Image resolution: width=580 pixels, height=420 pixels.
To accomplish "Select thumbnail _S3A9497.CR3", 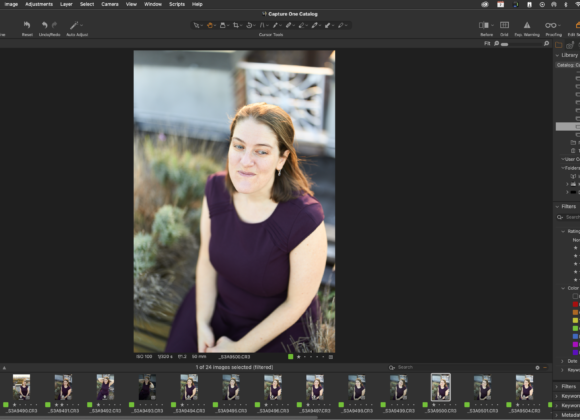I will [x=315, y=387].
